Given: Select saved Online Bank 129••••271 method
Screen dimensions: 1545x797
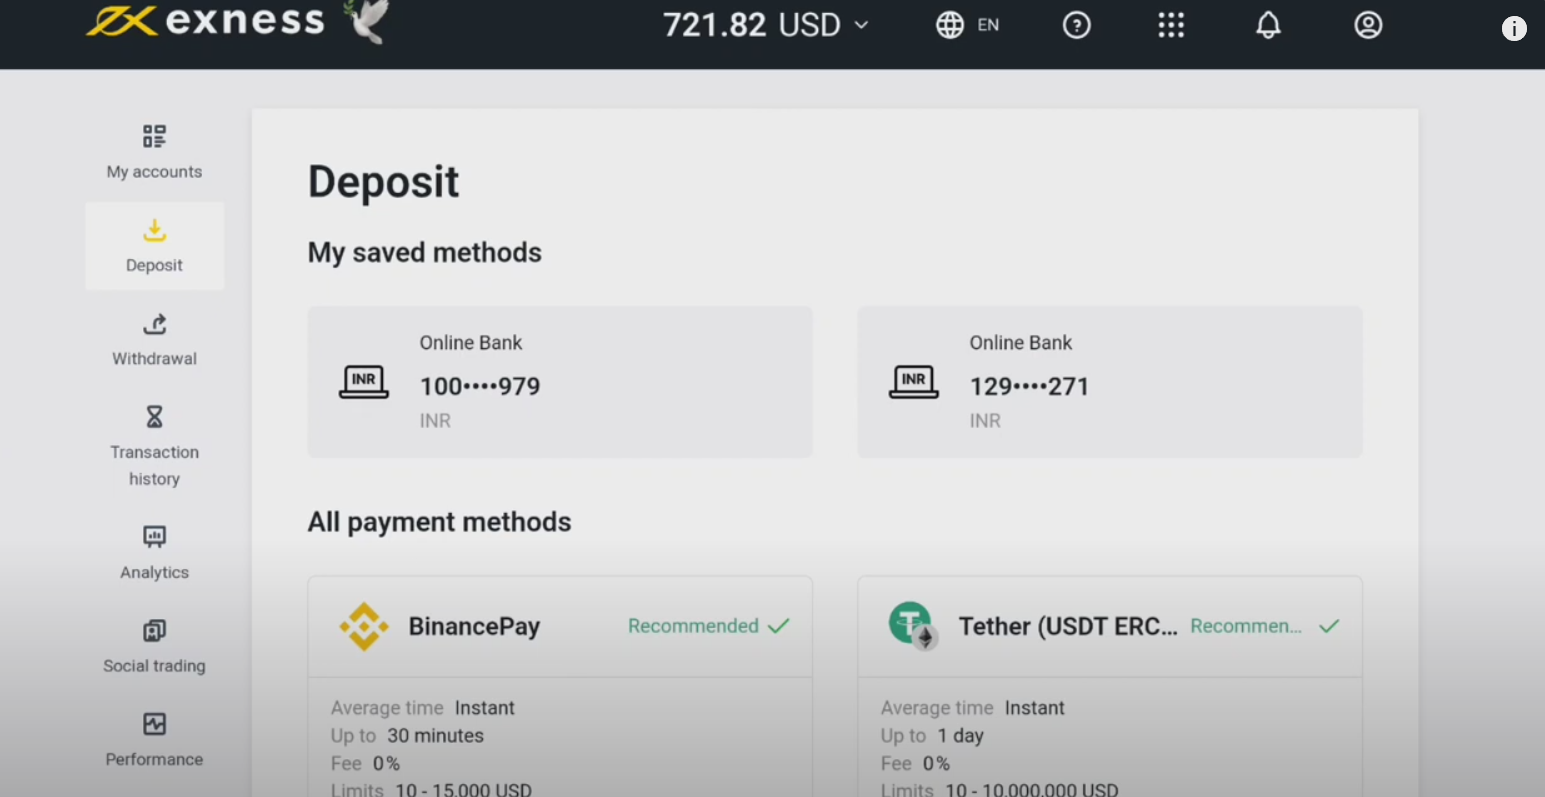Looking at the screenshot, I should click(x=1109, y=382).
